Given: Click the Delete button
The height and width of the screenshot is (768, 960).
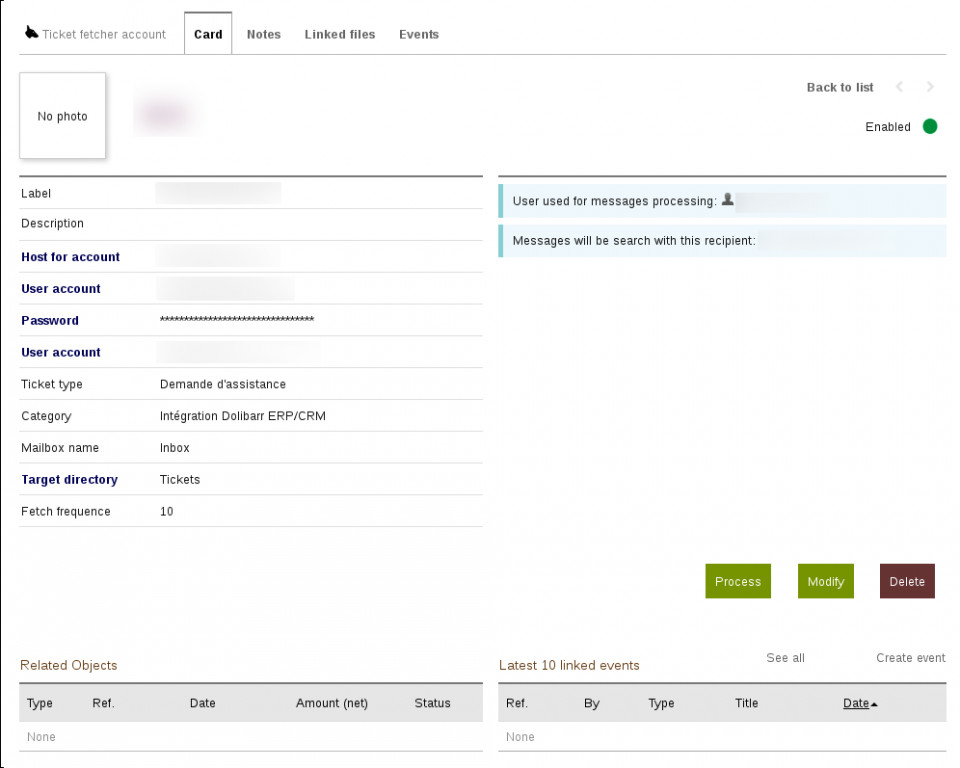Looking at the screenshot, I should point(907,581).
